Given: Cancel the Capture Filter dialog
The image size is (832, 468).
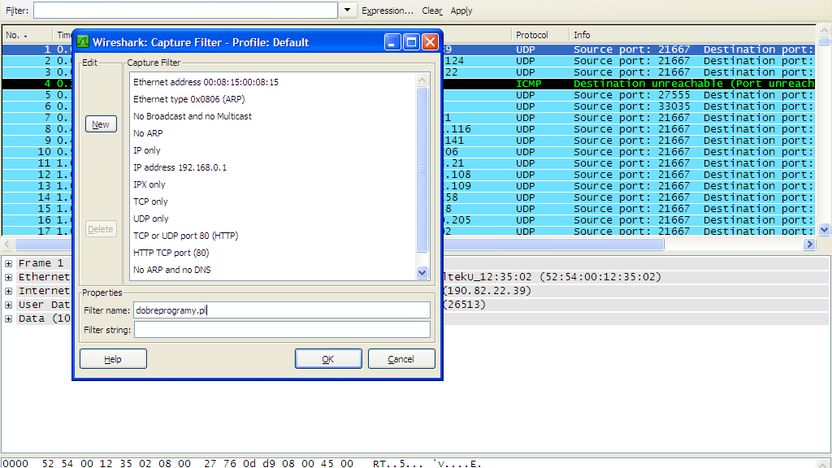Looking at the screenshot, I should (401, 359).
